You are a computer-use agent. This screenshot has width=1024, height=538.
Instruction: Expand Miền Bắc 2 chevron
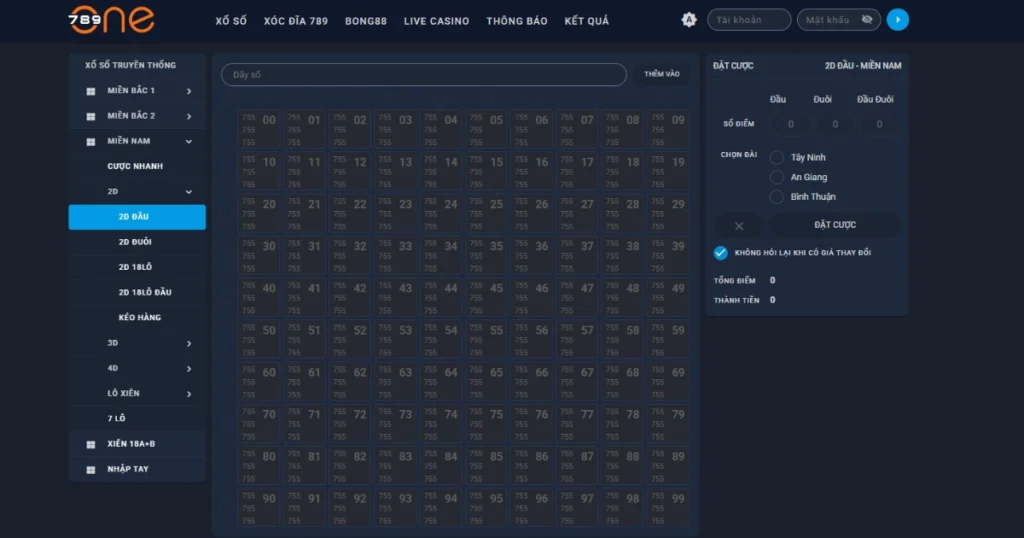(x=189, y=116)
